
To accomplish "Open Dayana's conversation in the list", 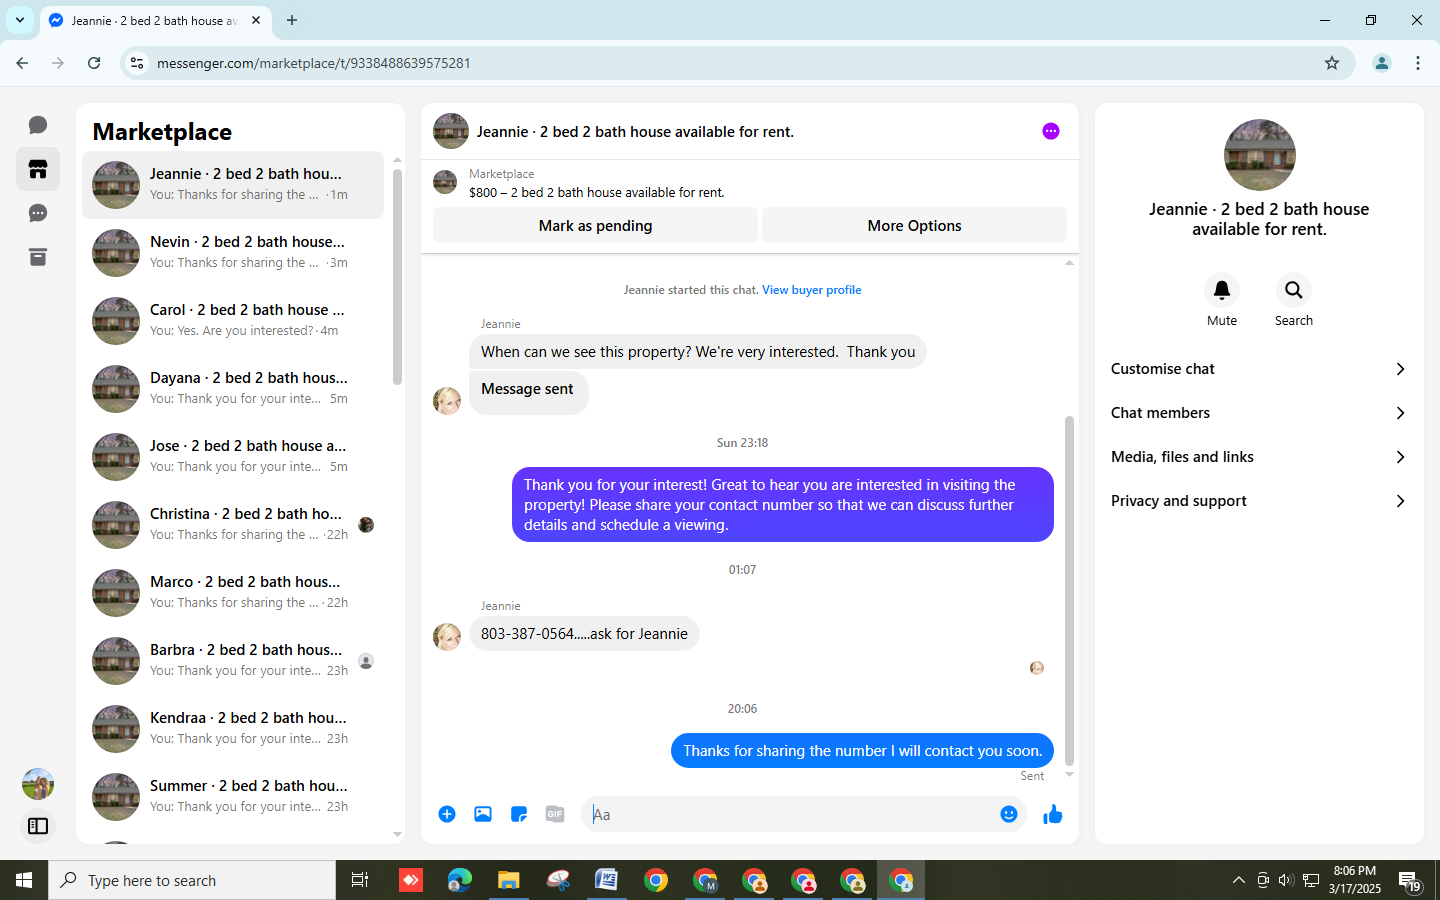I will [233, 389].
